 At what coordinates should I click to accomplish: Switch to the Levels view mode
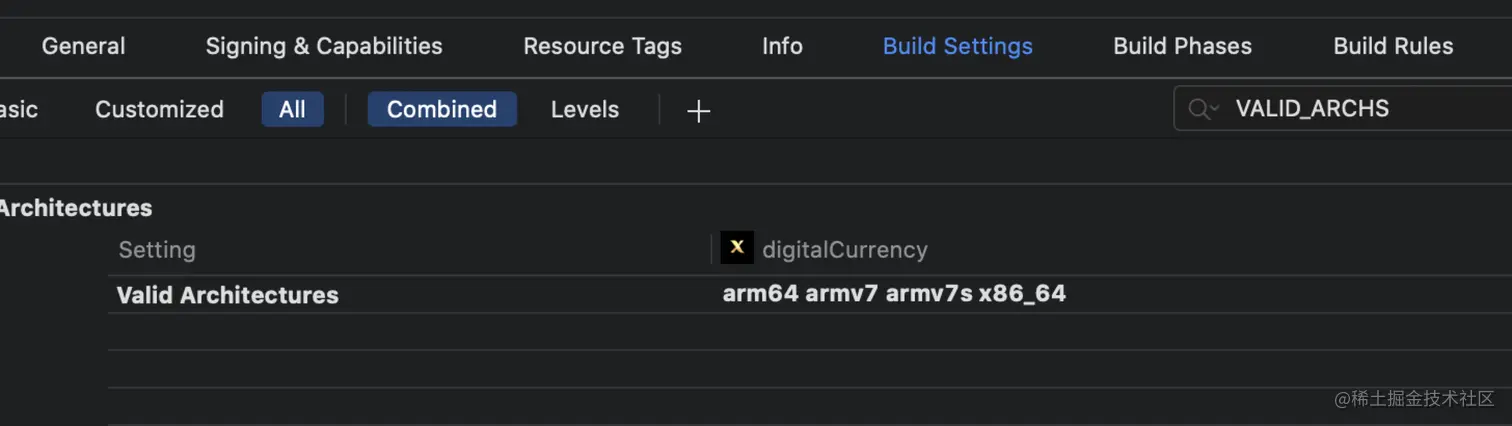[x=585, y=109]
